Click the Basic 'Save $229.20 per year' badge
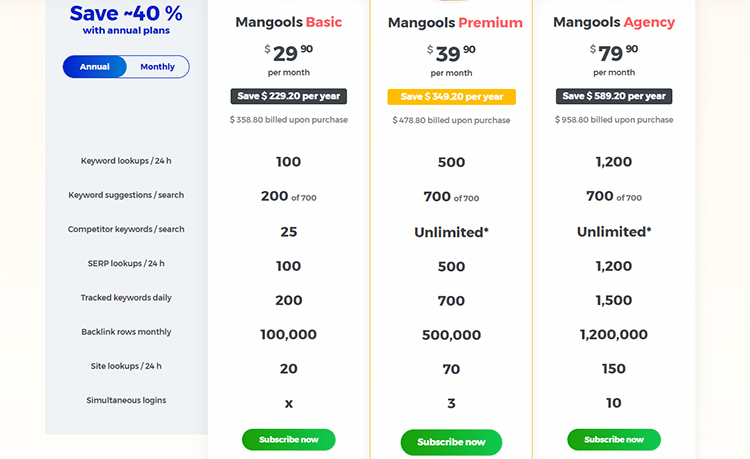Screen dimensions: 750x459 pos(288,96)
